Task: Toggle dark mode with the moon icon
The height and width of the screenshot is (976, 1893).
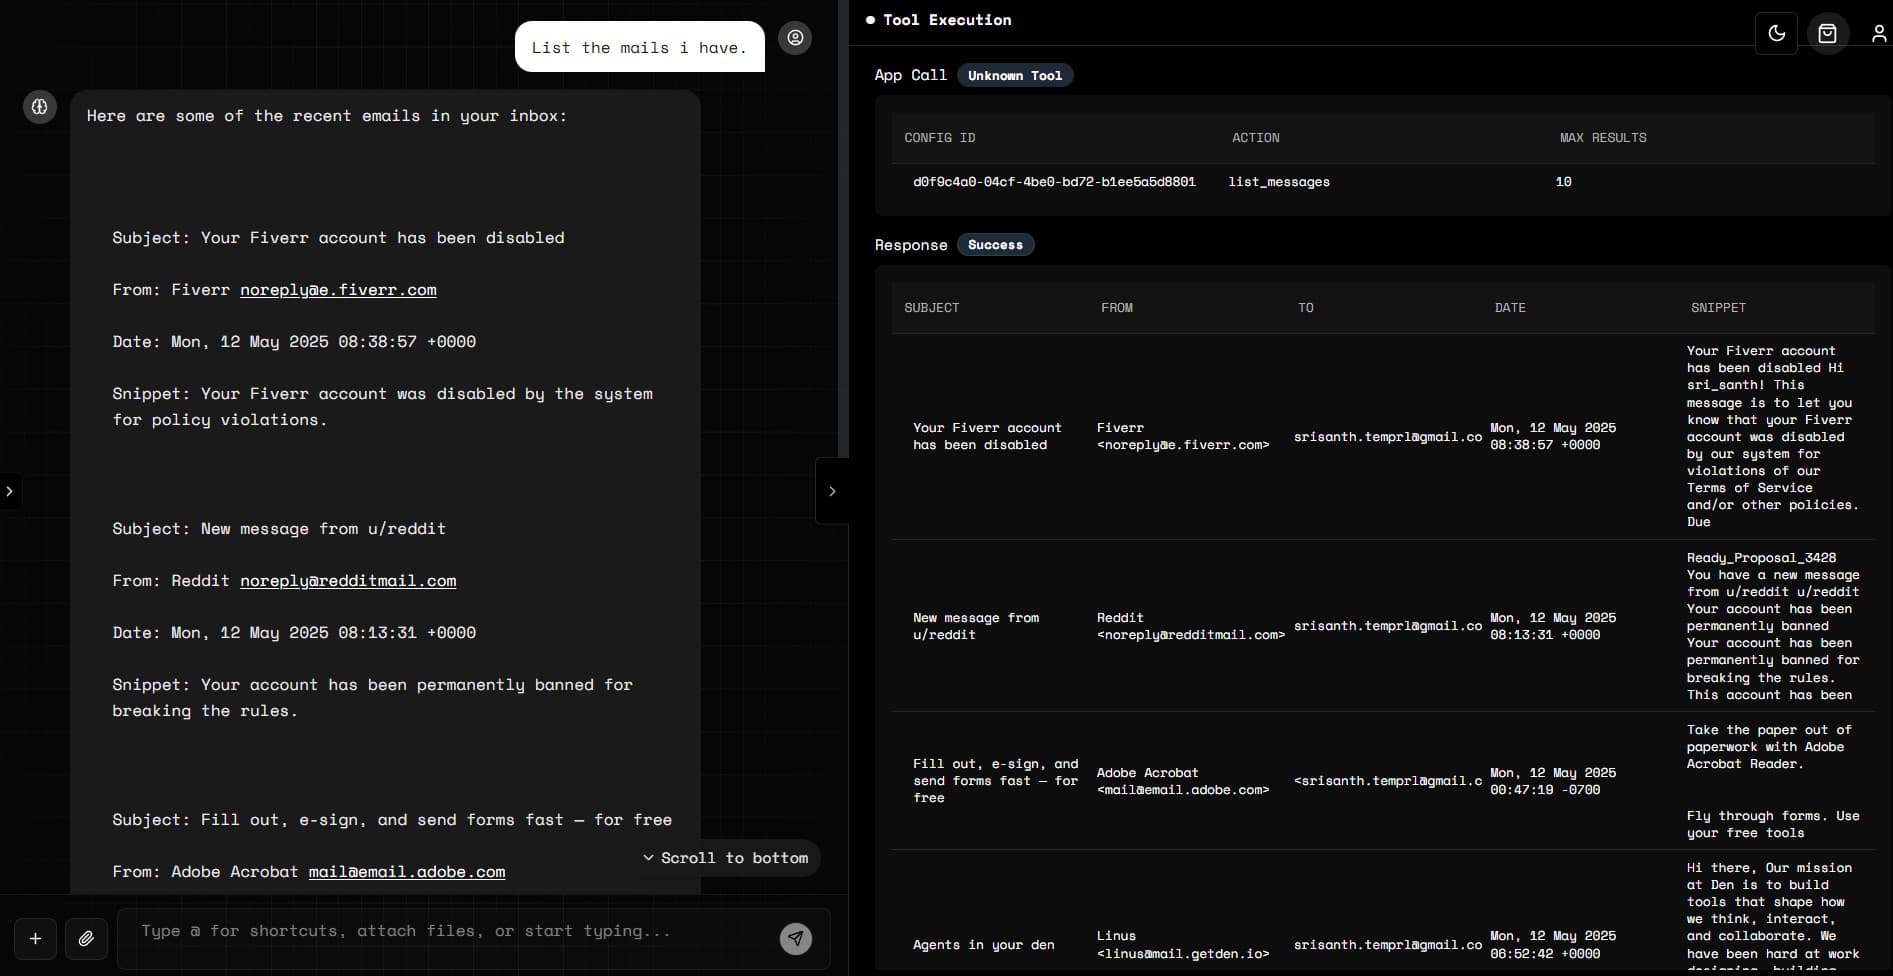Action: point(1777,33)
